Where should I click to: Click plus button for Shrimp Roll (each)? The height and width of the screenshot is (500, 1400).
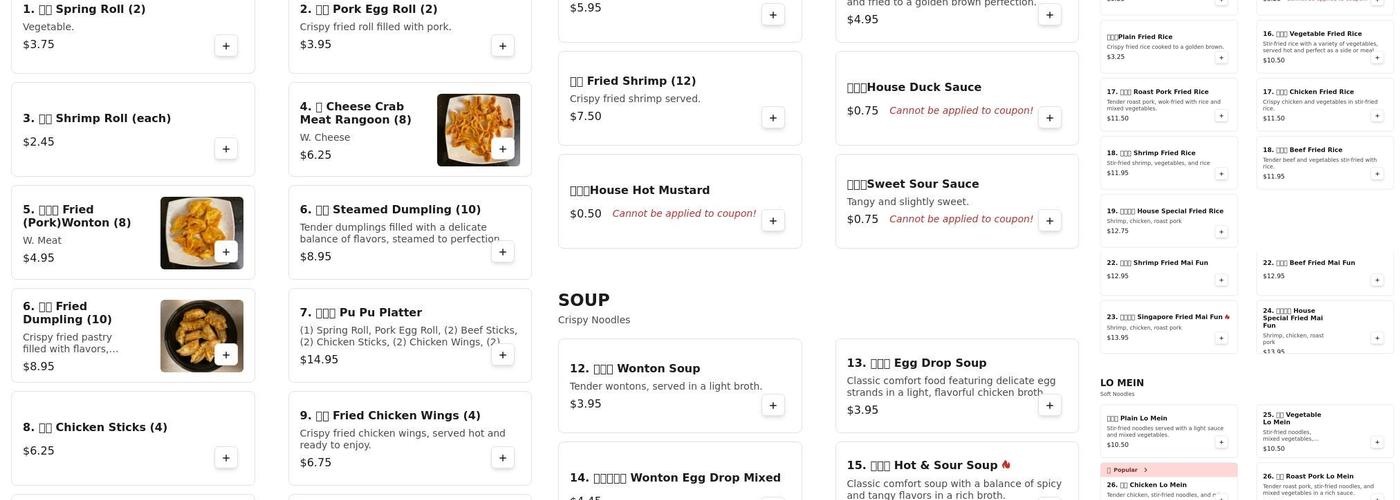(226, 149)
